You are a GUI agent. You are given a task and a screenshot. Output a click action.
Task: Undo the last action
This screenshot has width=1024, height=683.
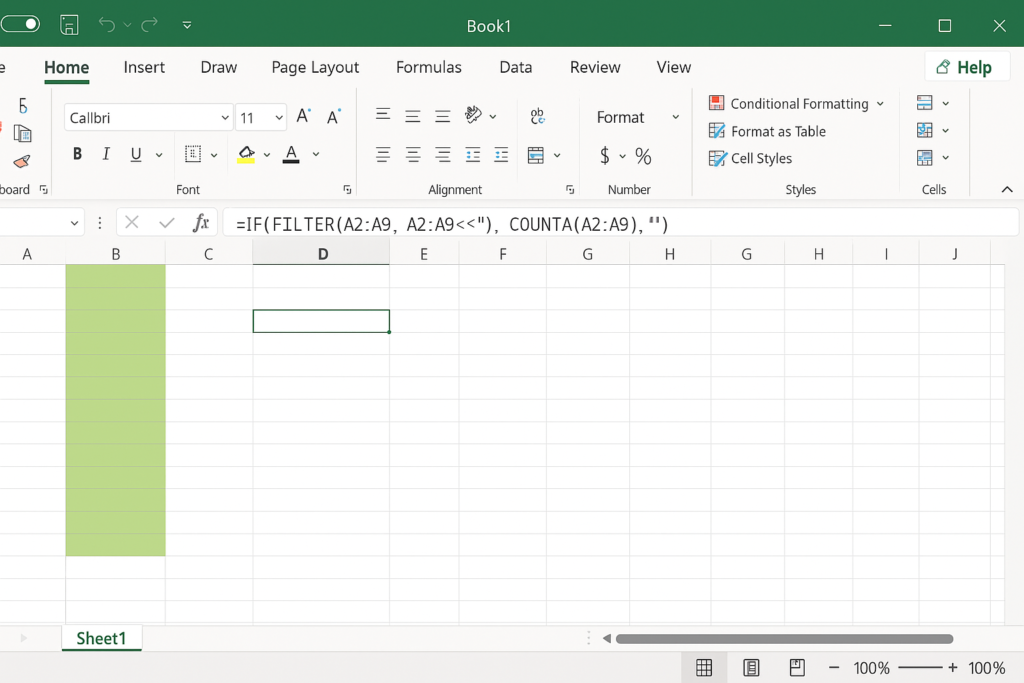[x=106, y=25]
